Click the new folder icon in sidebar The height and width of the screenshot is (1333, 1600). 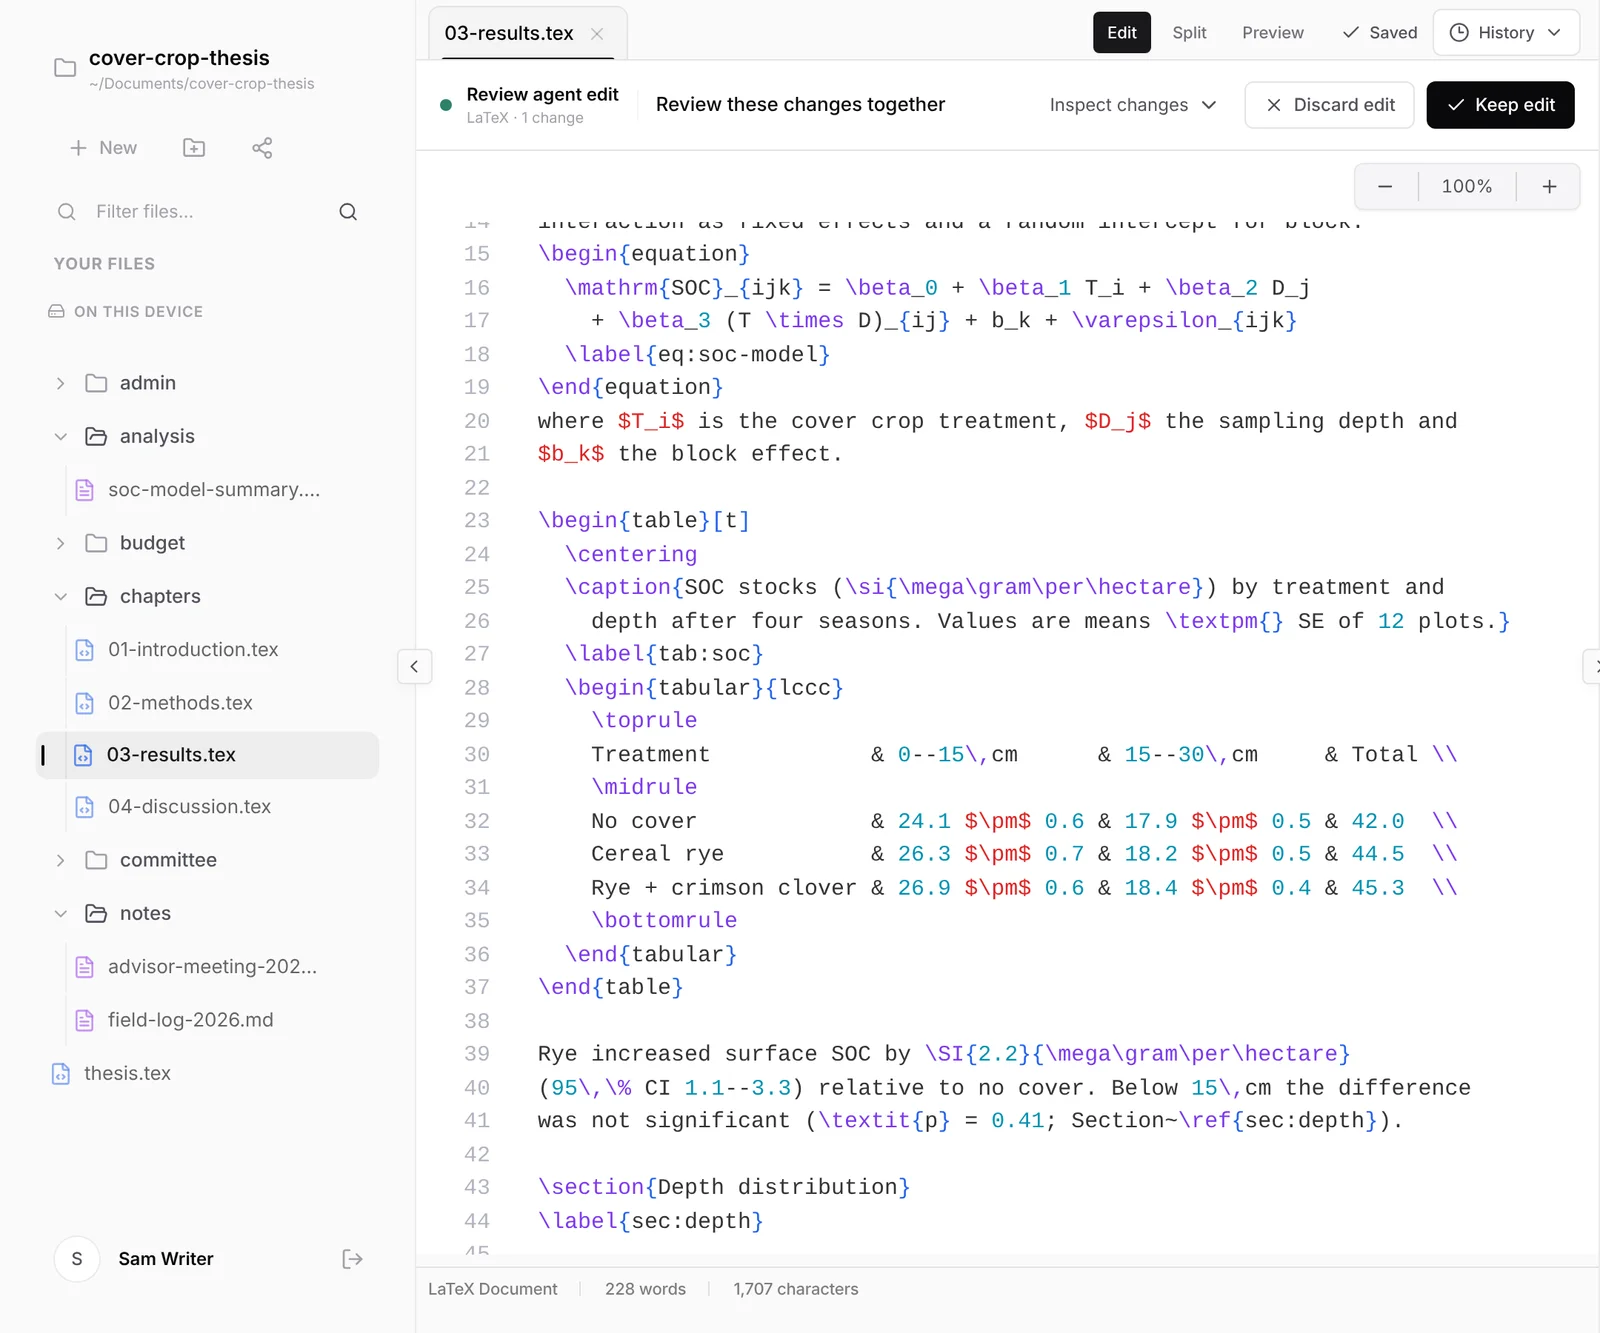[x=194, y=148]
